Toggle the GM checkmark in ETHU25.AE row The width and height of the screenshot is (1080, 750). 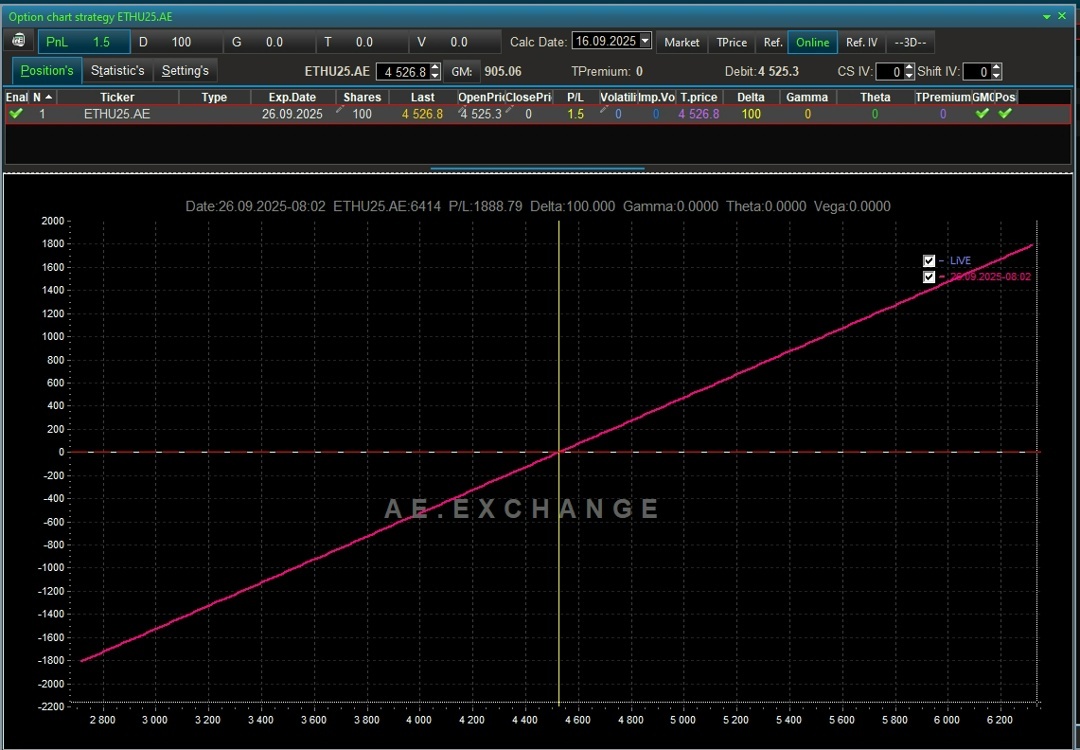(x=982, y=114)
